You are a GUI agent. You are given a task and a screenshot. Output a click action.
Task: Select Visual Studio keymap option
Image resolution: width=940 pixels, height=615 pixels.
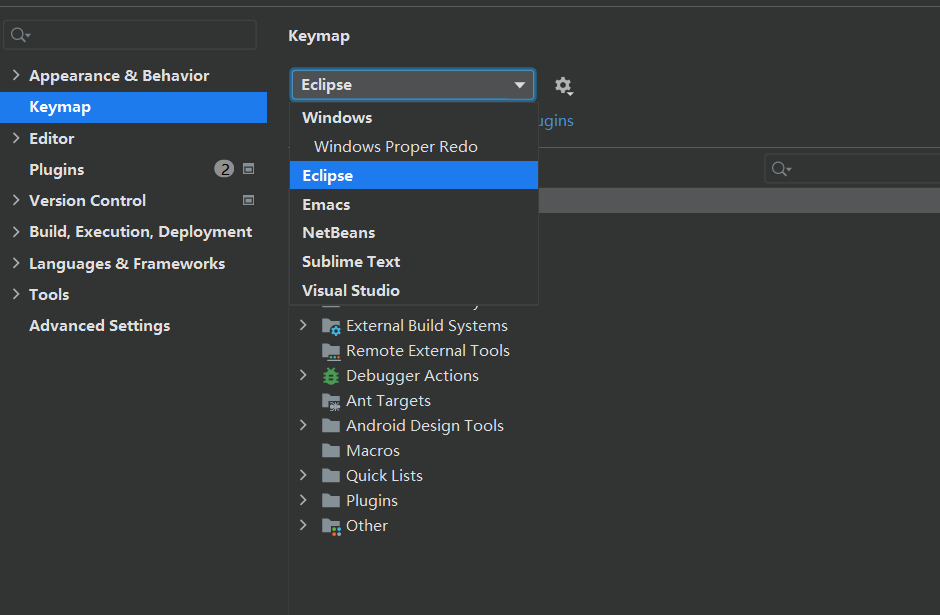414,290
